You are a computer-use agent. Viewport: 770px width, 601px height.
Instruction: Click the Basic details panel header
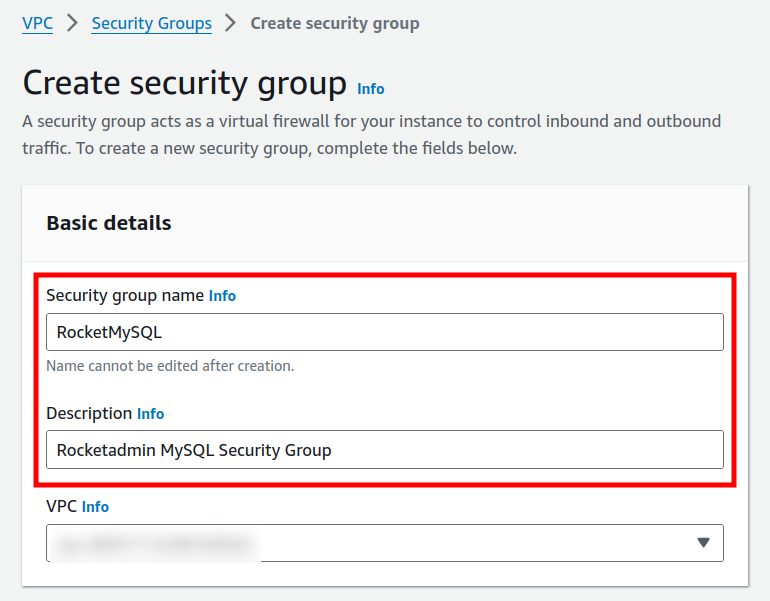coord(109,223)
